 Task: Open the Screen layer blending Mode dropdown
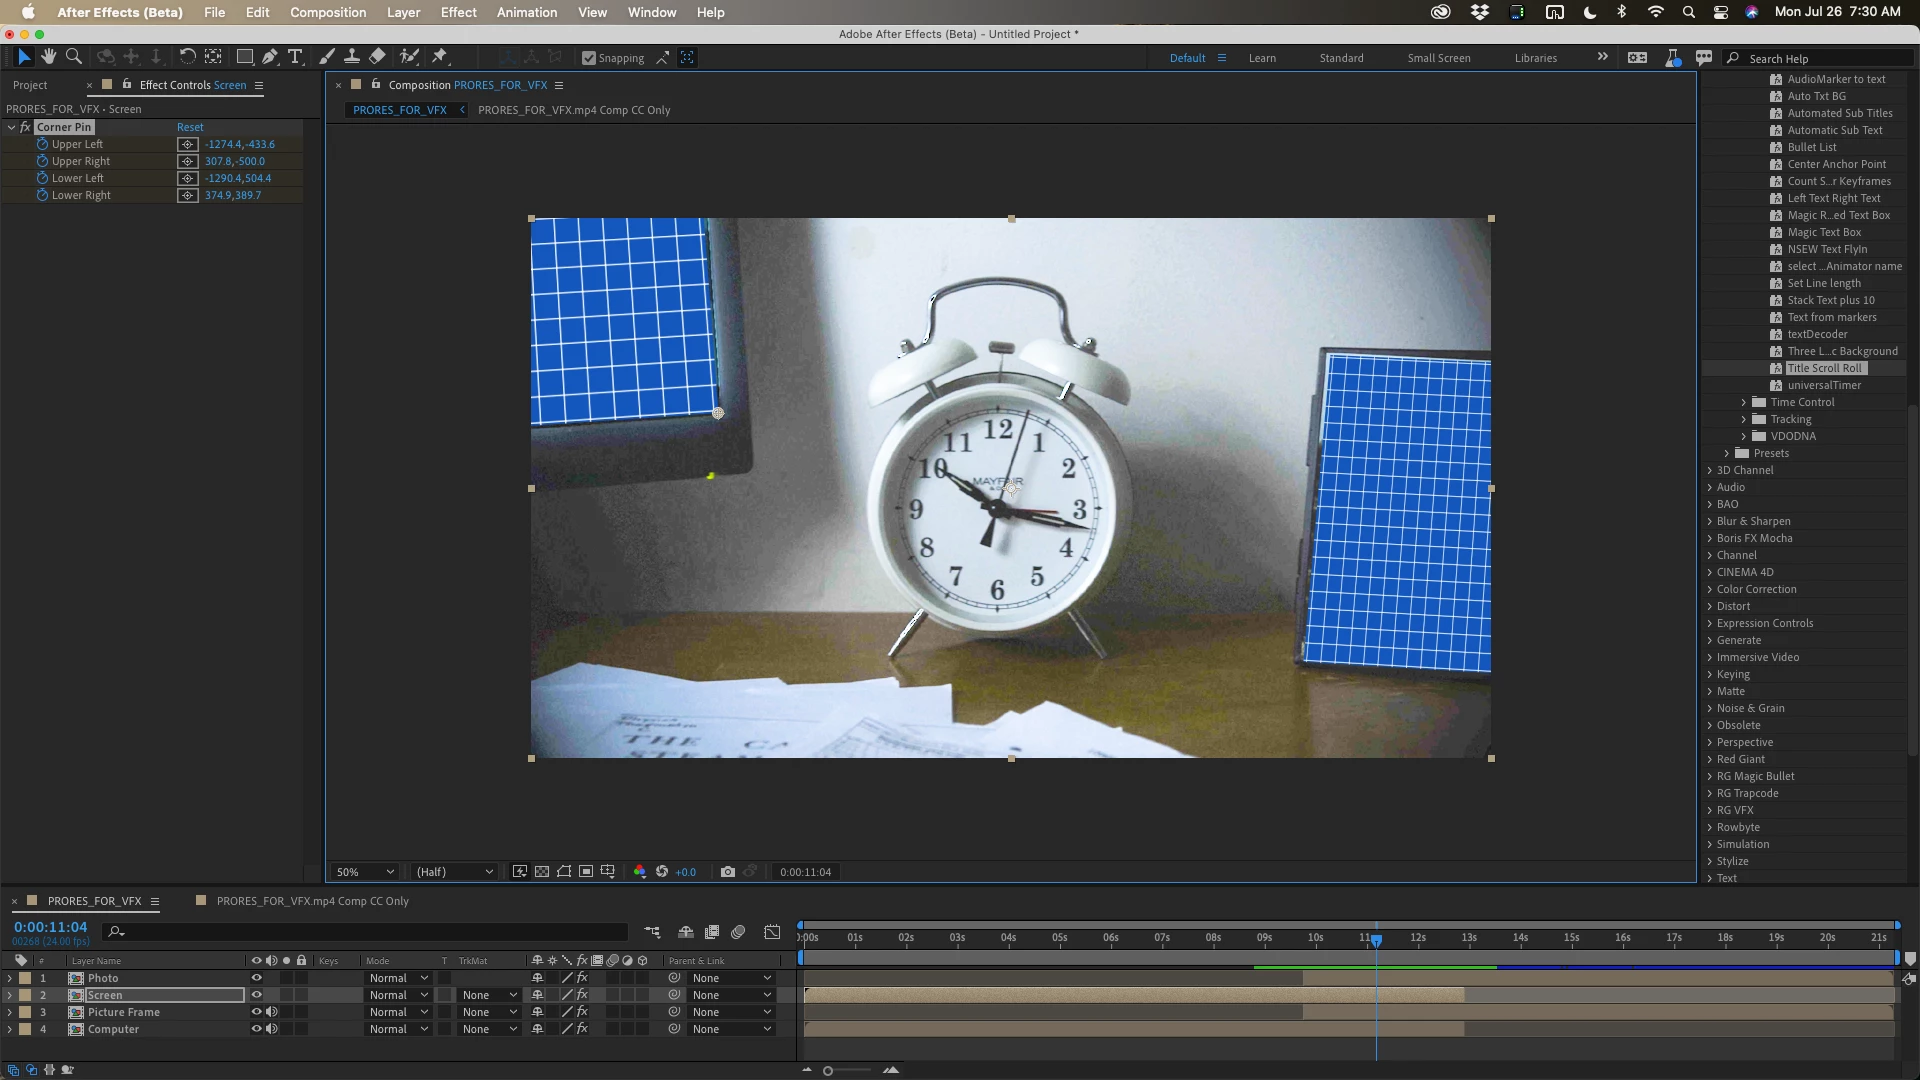(x=398, y=995)
